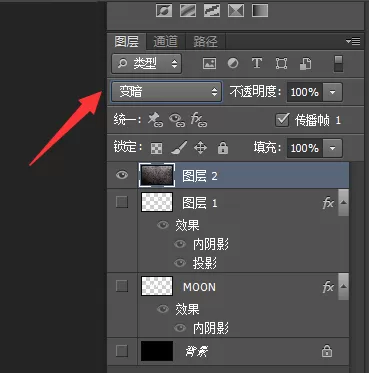The height and width of the screenshot is (373, 369).
Task: Lock position move-arrows icon
Action: point(200,148)
